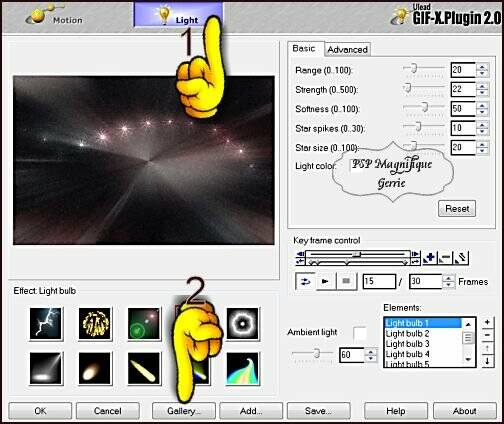The height and width of the screenshot is (424, 504).
Task: Play the animation preview
Action: coord(325,281)
